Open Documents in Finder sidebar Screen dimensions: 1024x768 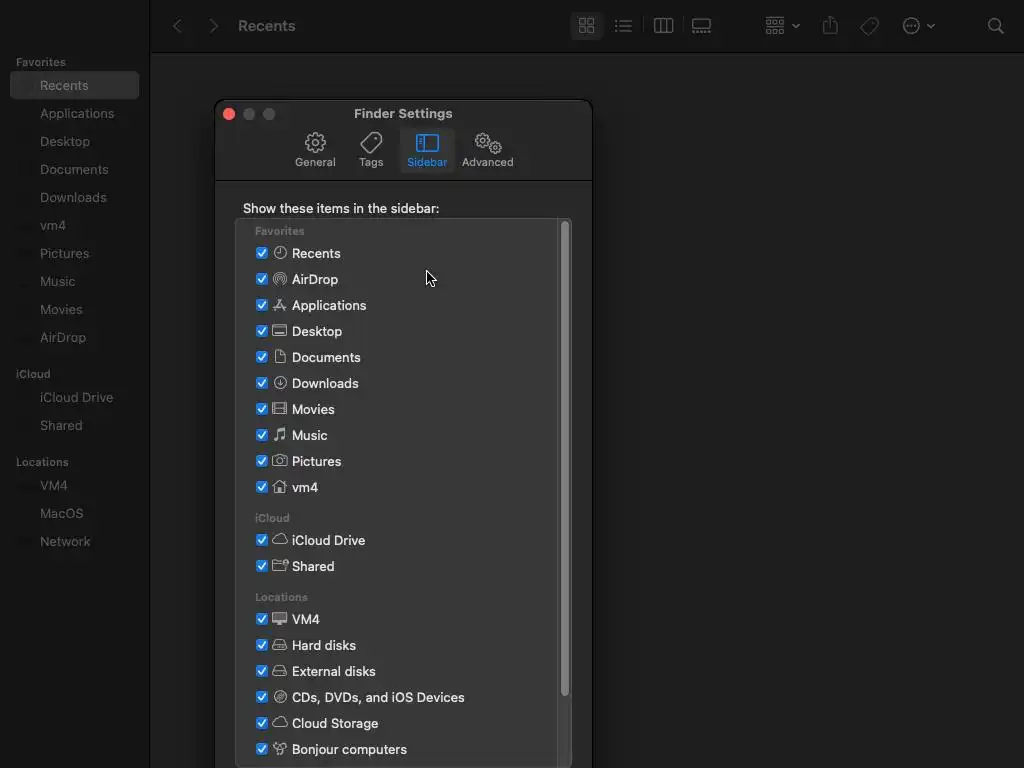[74, 170]
